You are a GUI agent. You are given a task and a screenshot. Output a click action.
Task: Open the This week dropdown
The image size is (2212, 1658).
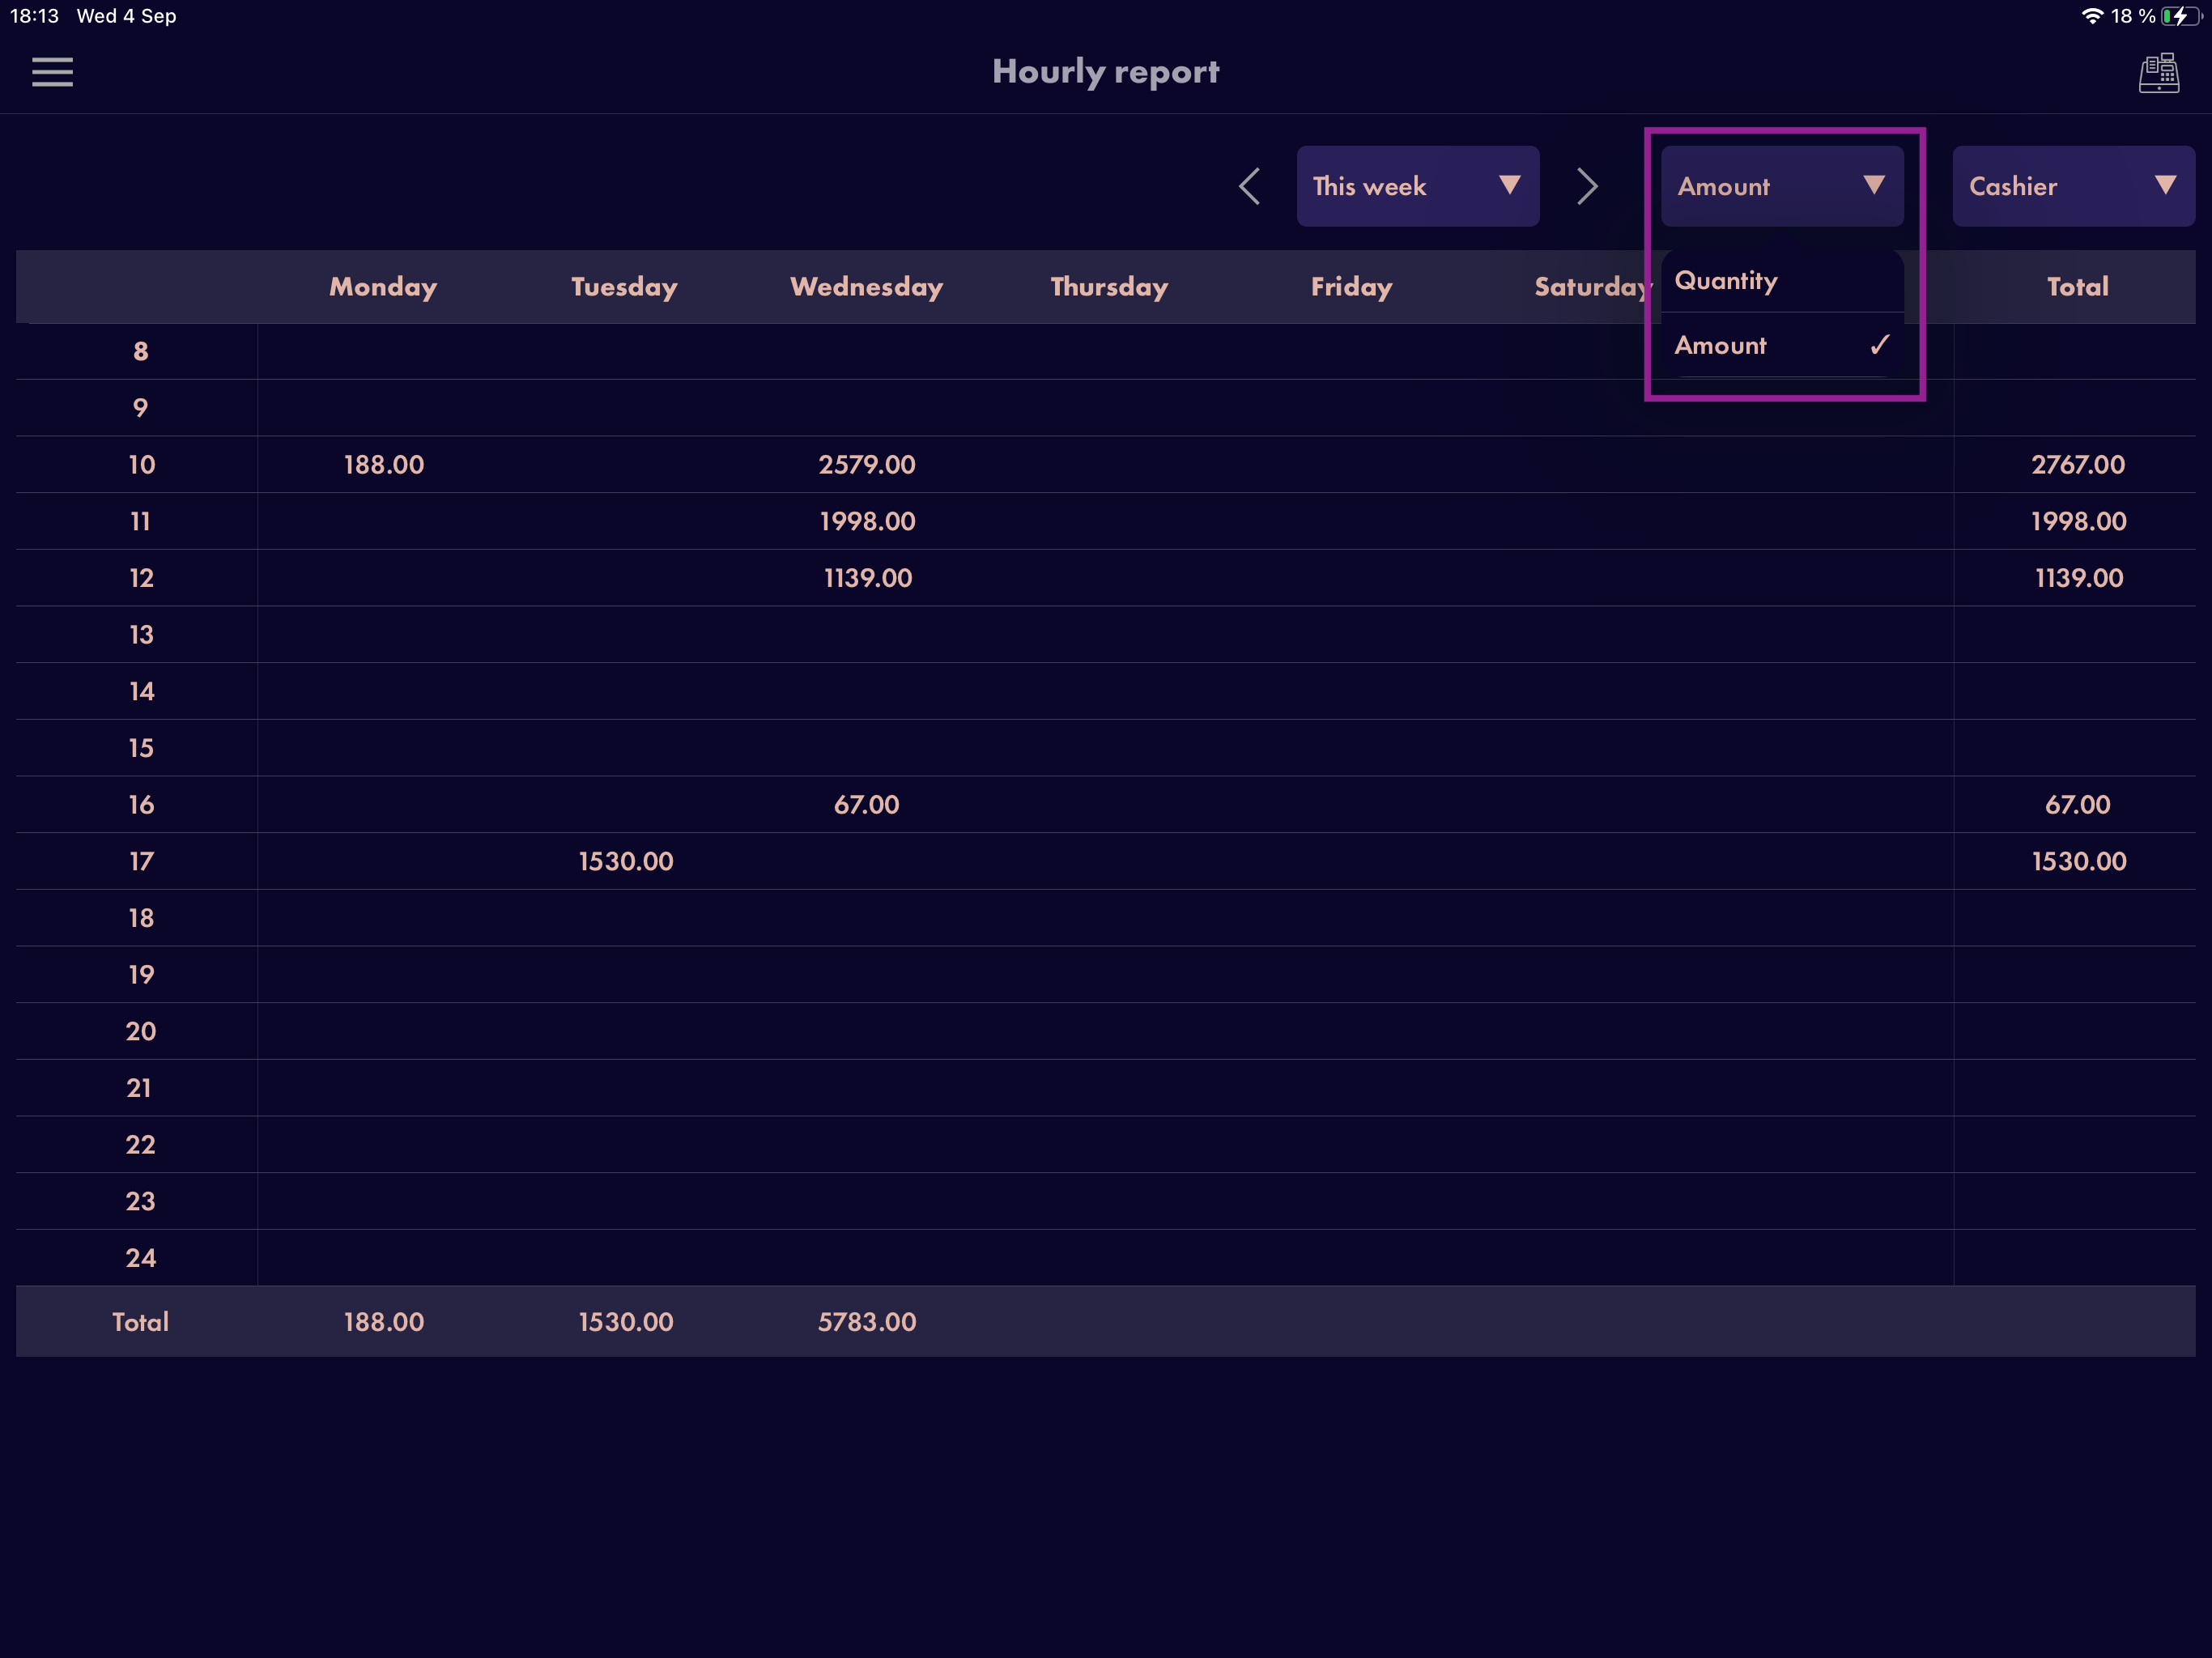[x=1417, y=186]
